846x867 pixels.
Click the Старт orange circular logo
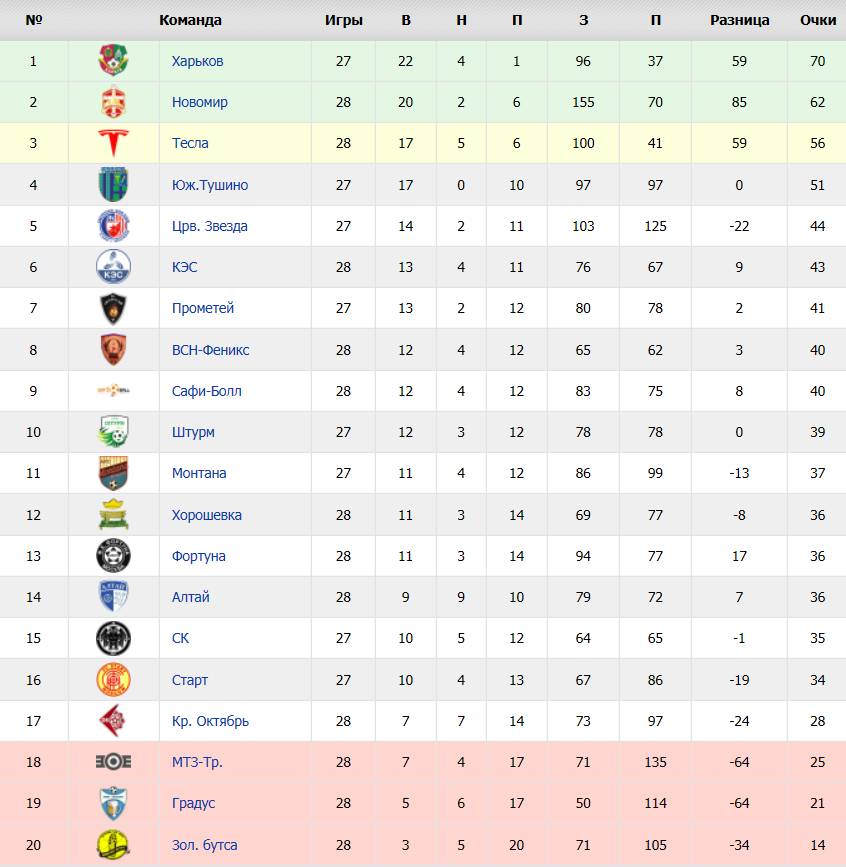pos(113,680)
